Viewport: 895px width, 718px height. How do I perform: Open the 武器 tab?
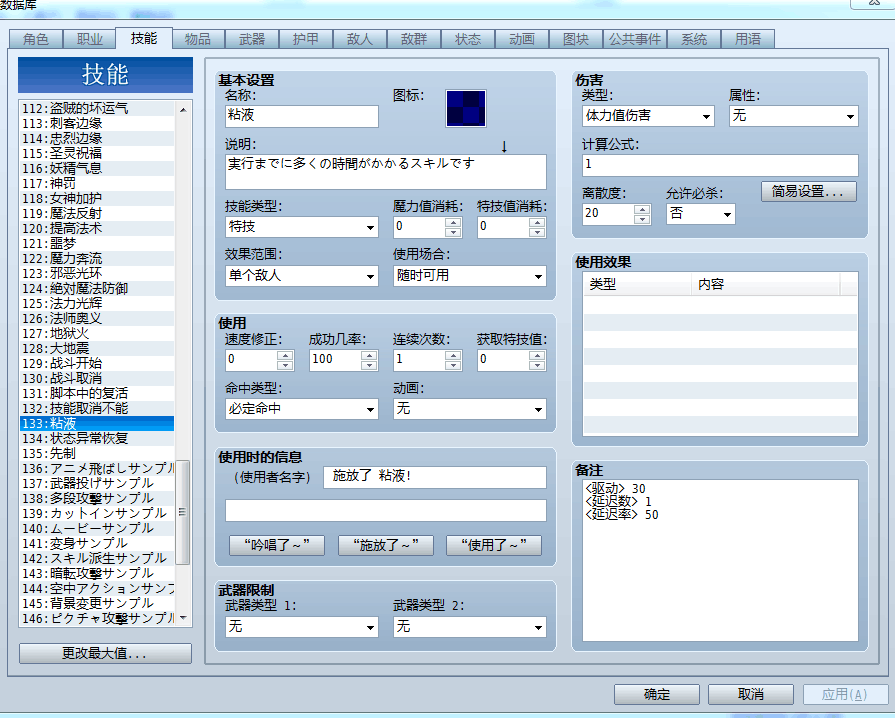coord(252,39)
